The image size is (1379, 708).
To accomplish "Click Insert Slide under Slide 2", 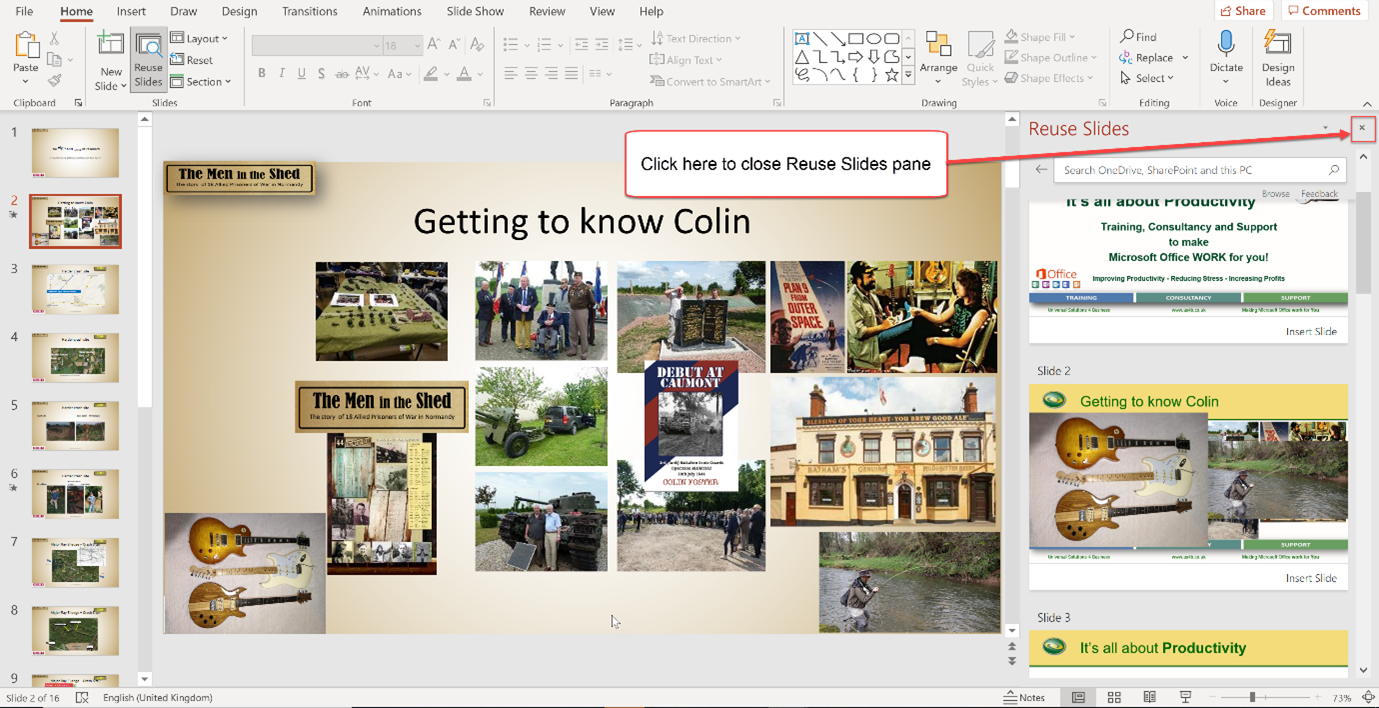I will click(x=1311, y=578).
